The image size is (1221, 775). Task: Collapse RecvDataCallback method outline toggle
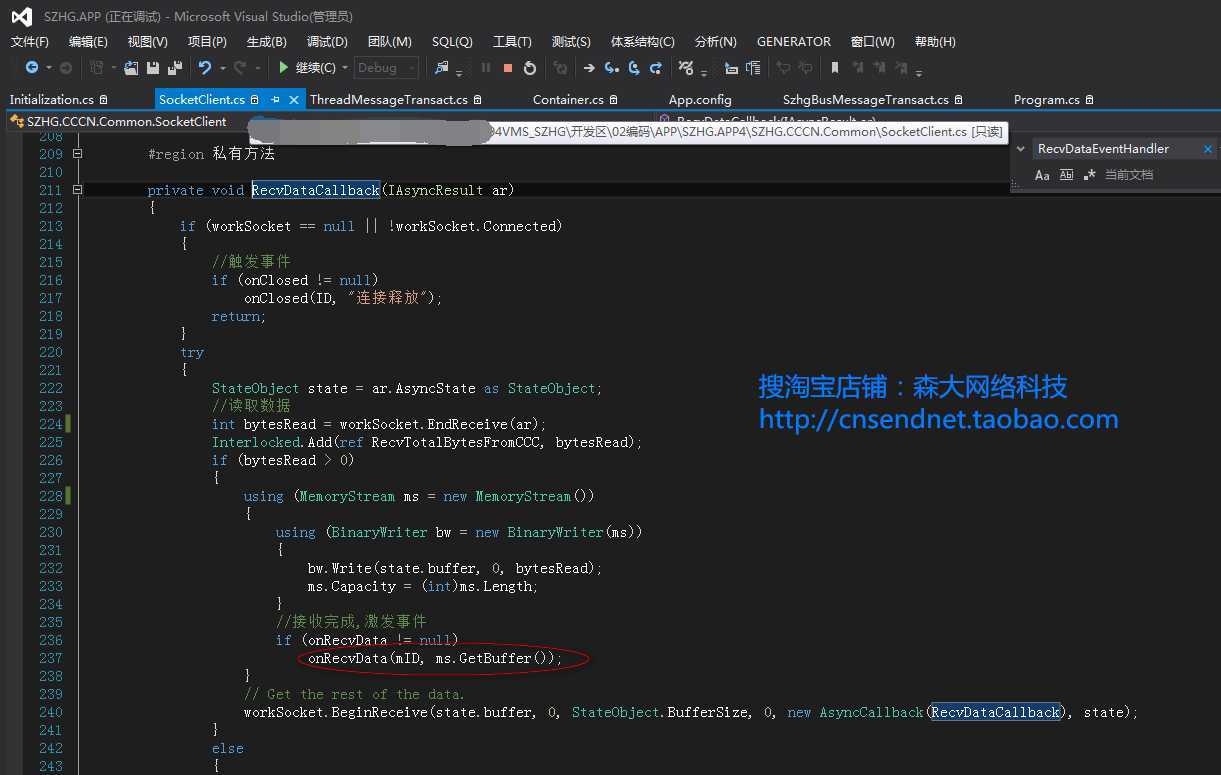coord(77,190)
